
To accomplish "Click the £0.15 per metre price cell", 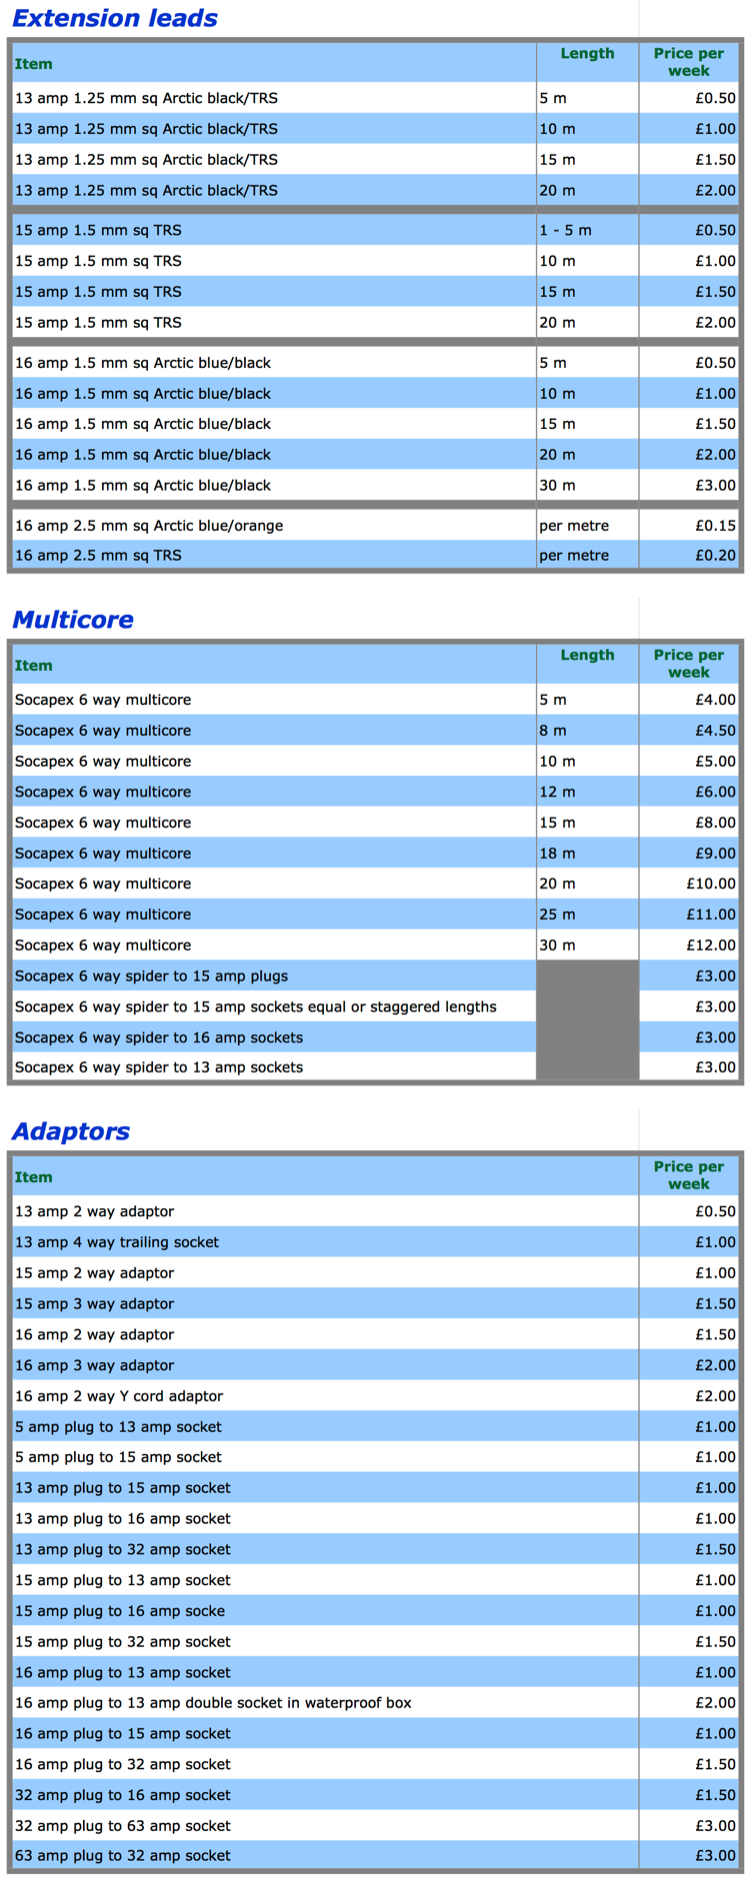I will (715, 526).
